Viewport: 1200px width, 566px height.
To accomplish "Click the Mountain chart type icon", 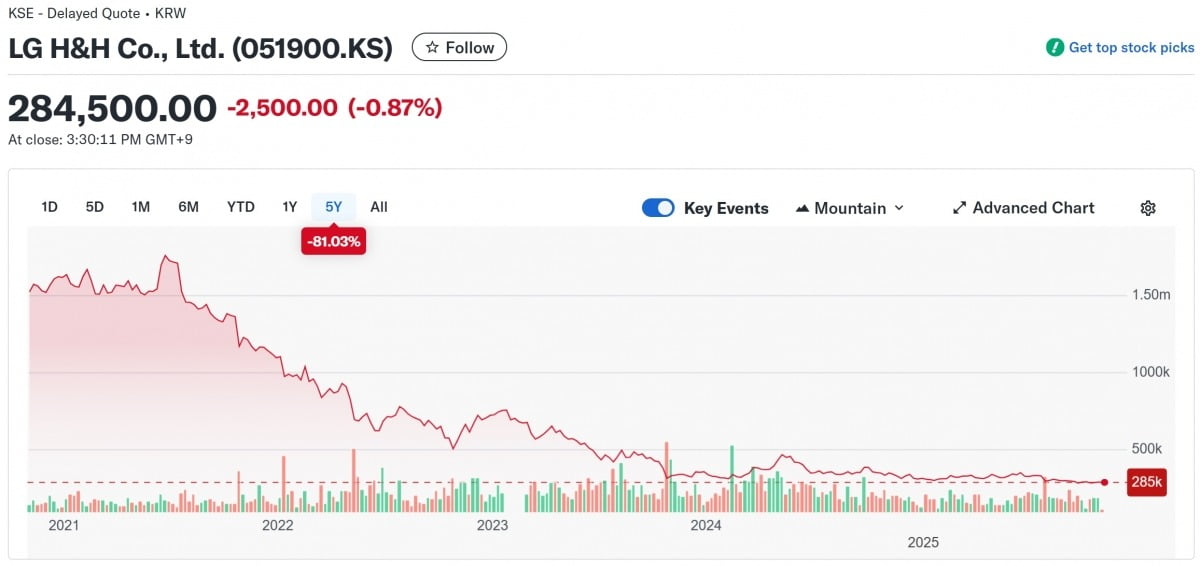I will [x=802, y=208].
